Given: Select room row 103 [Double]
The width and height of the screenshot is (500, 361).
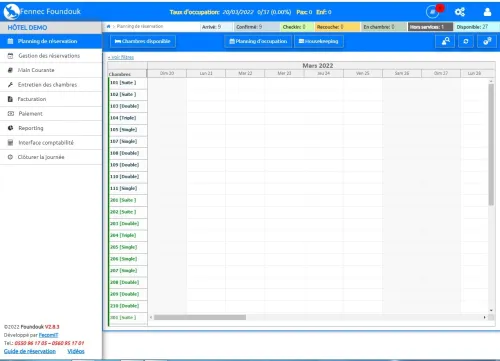Looking at the screenshot, I should coord(128,106).
